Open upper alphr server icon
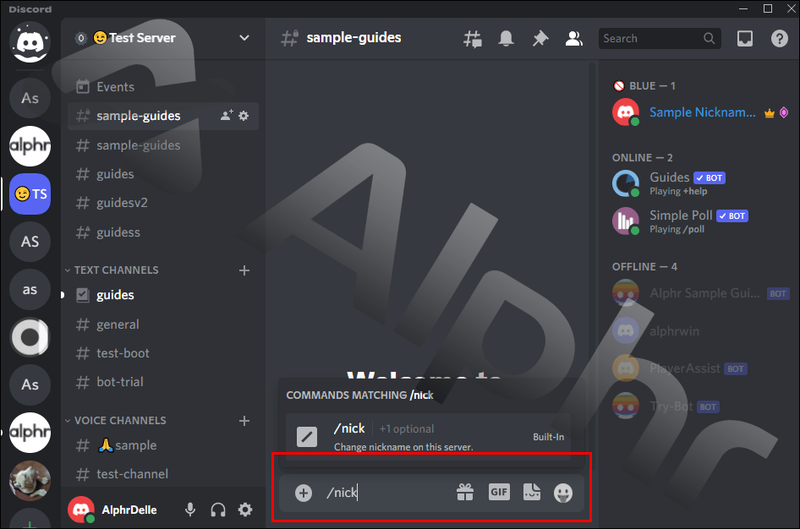This screenshot has height=529, width=800. (x=30, y=146)
